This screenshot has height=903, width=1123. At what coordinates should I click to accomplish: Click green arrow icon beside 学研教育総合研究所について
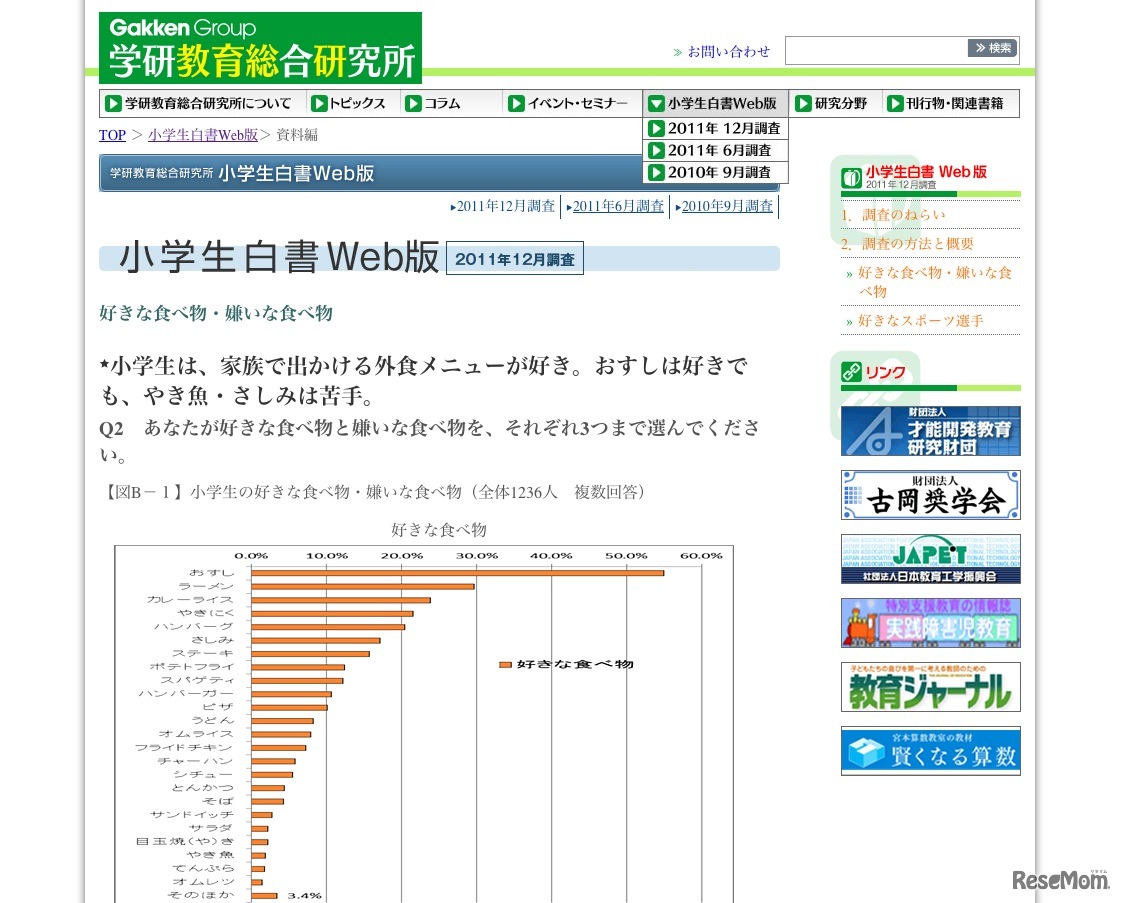point(113,104)
